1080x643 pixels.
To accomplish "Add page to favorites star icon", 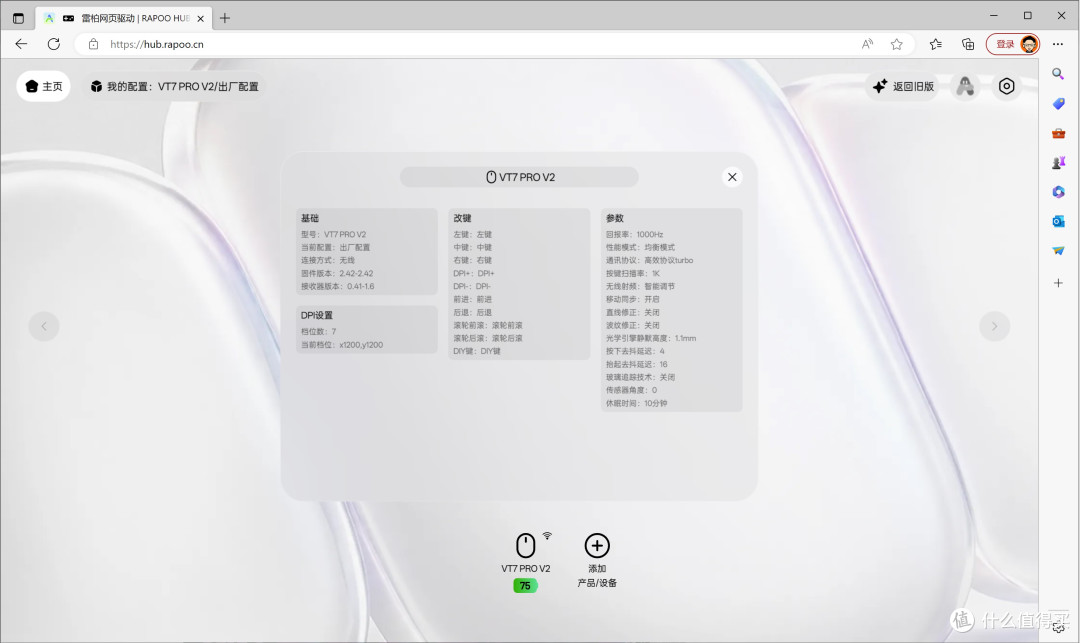I will pyautogui.click(x=896, y=44).
